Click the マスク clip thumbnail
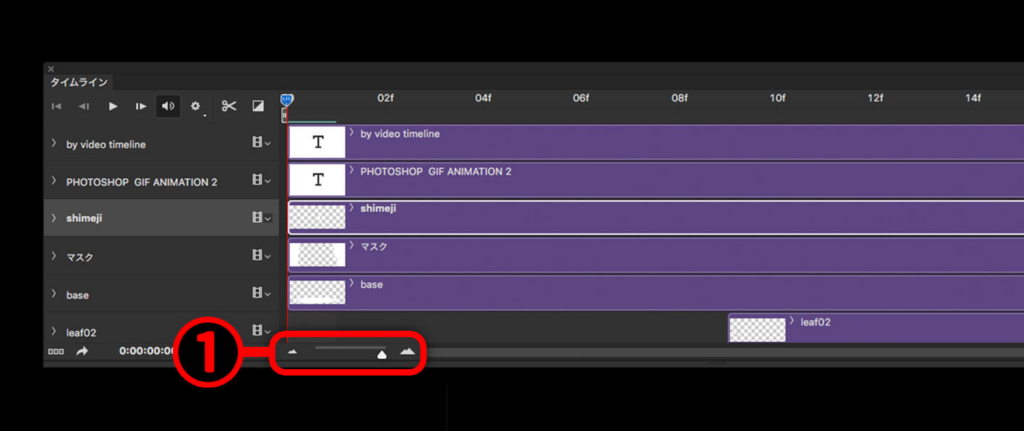 pyautogui.click(x=317, y=255)
